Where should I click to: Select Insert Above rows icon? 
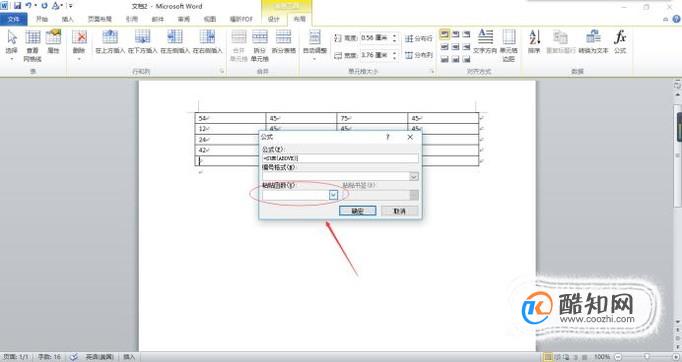pyautogui.click(x=110, y=42)
